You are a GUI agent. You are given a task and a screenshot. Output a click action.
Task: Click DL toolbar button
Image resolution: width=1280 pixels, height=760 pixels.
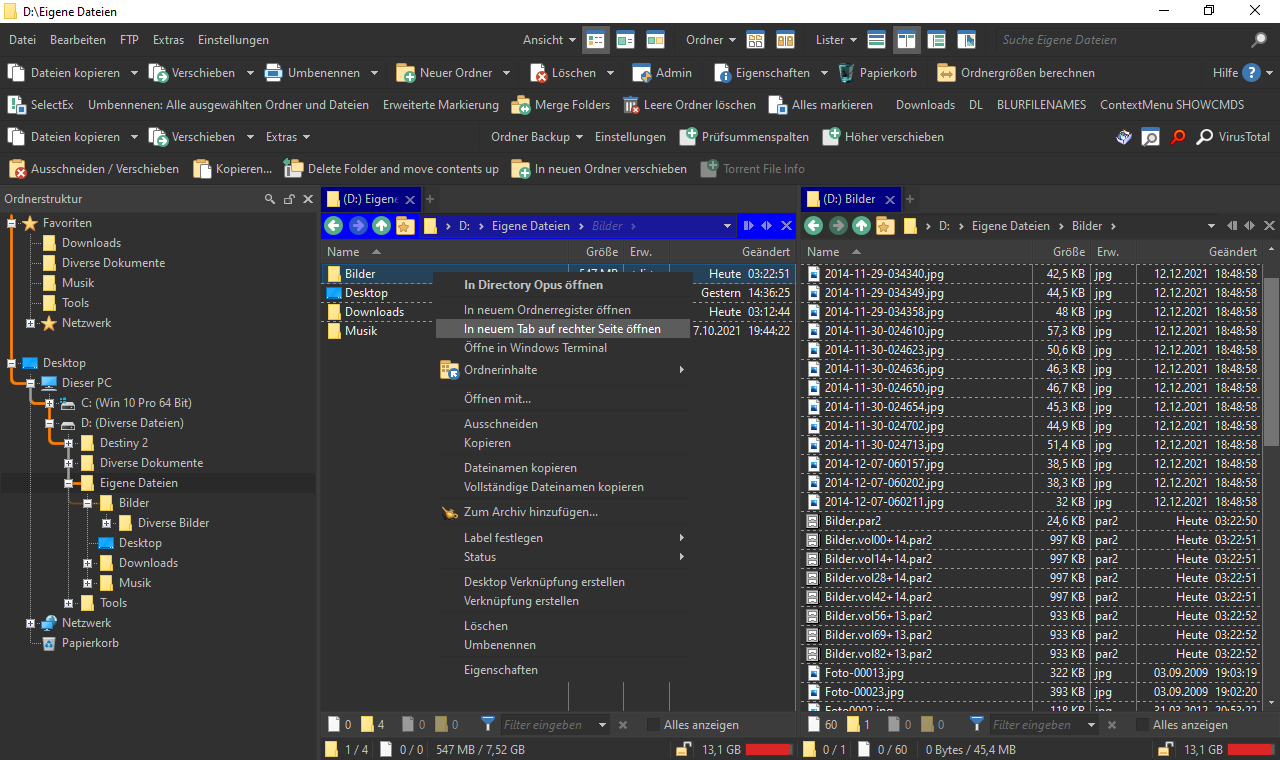pyautogui.click(x=976, y=105)
